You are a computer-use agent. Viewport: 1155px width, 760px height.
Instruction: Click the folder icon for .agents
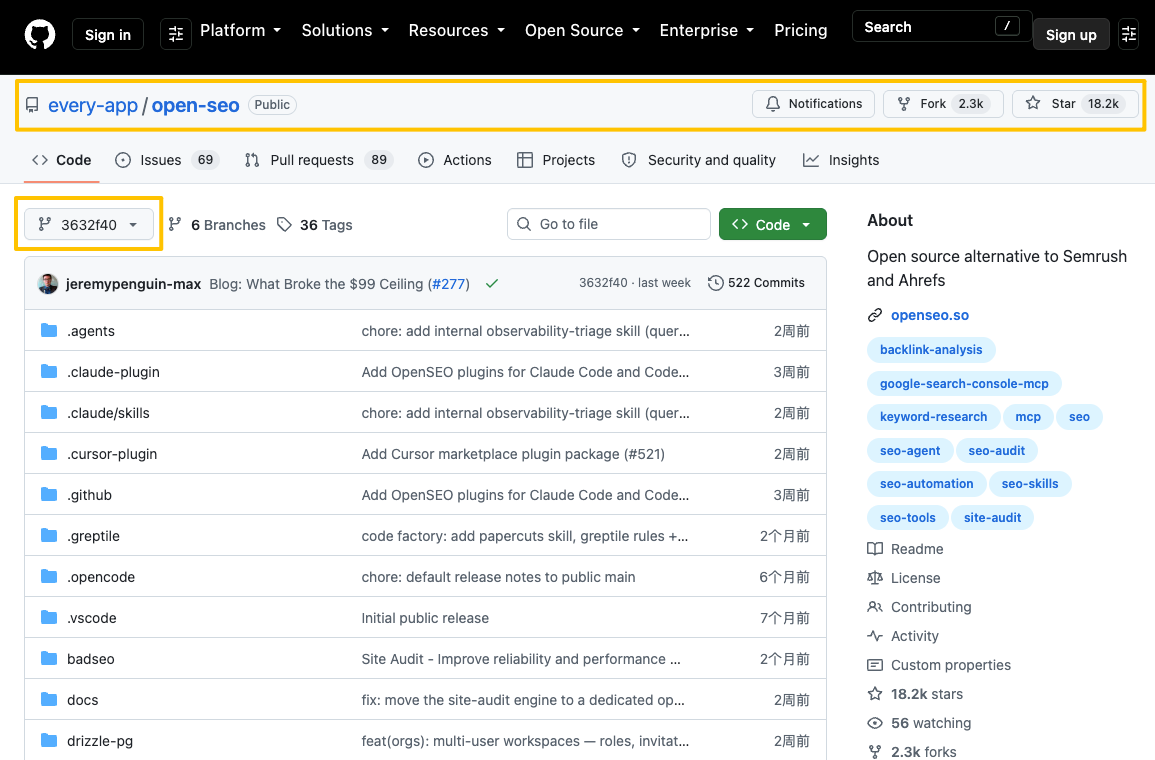point(49,331)
